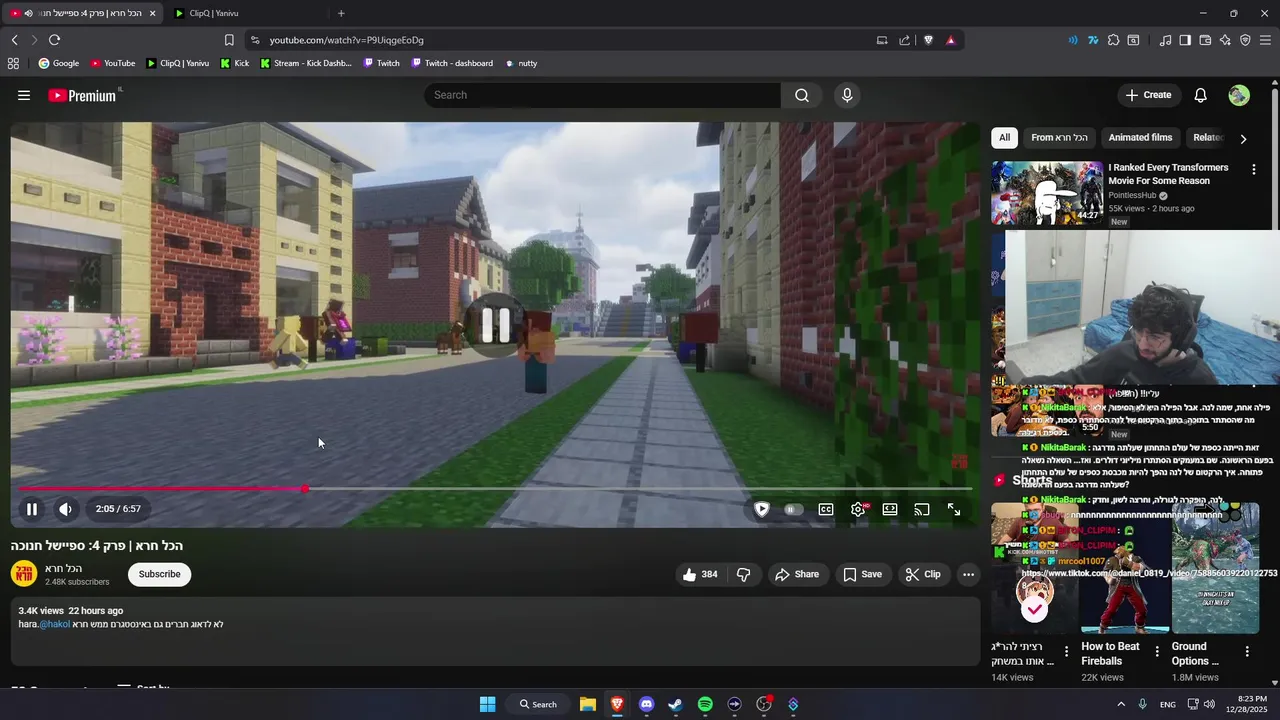Select Animated films filter chip

[x=1140, y=138]
